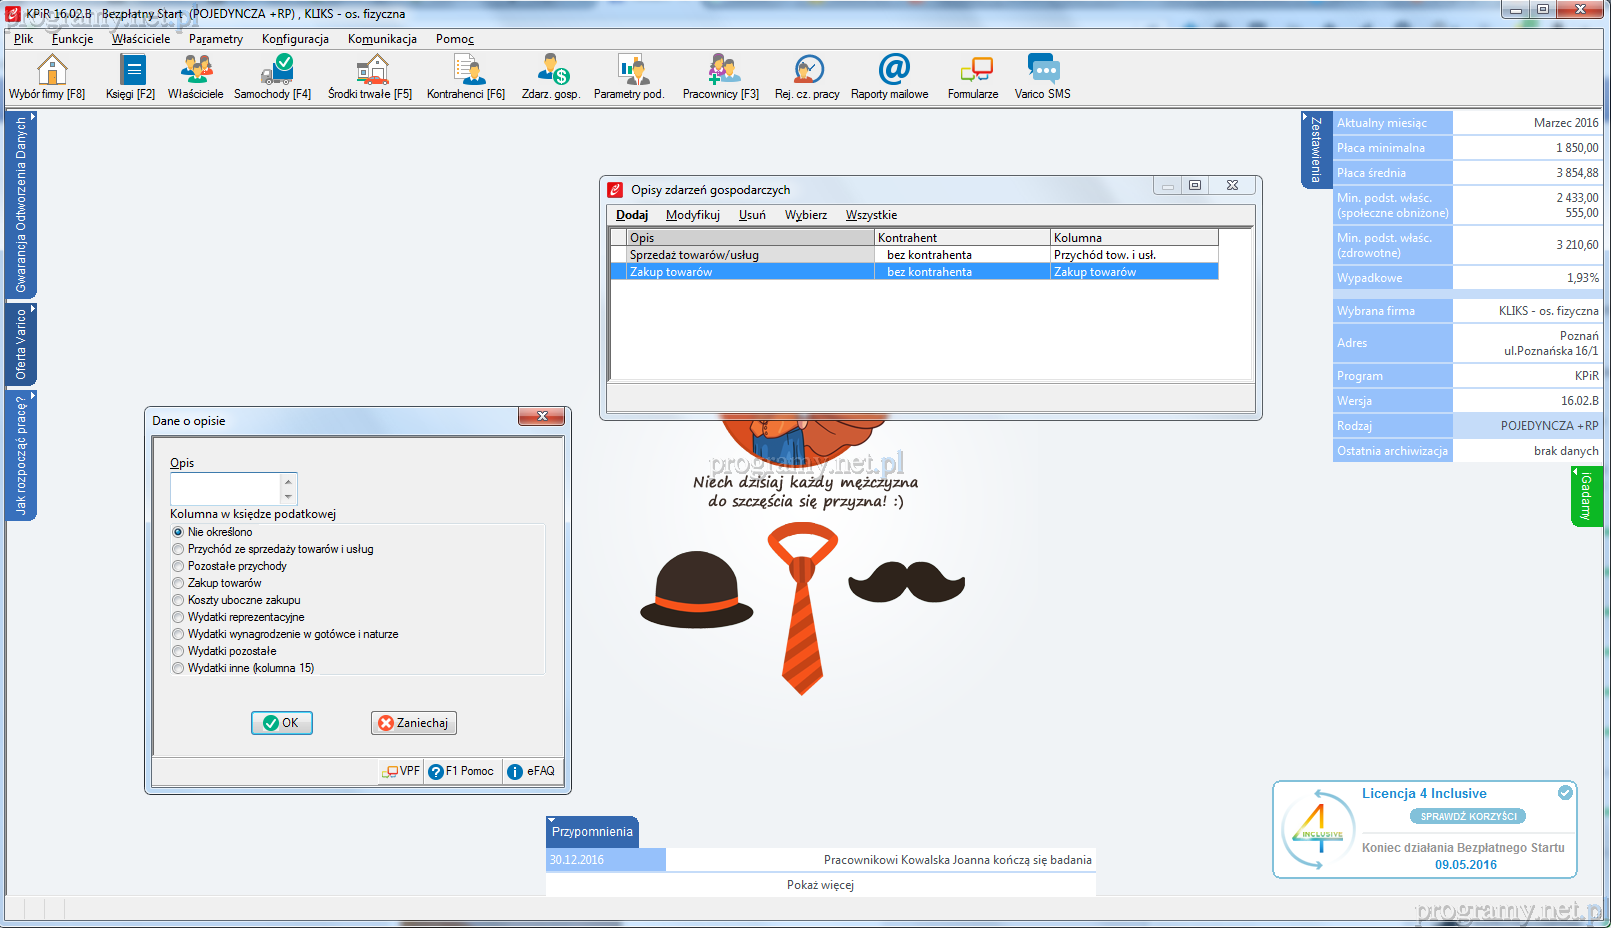Click the Opis text input field

tap(226, 489)
